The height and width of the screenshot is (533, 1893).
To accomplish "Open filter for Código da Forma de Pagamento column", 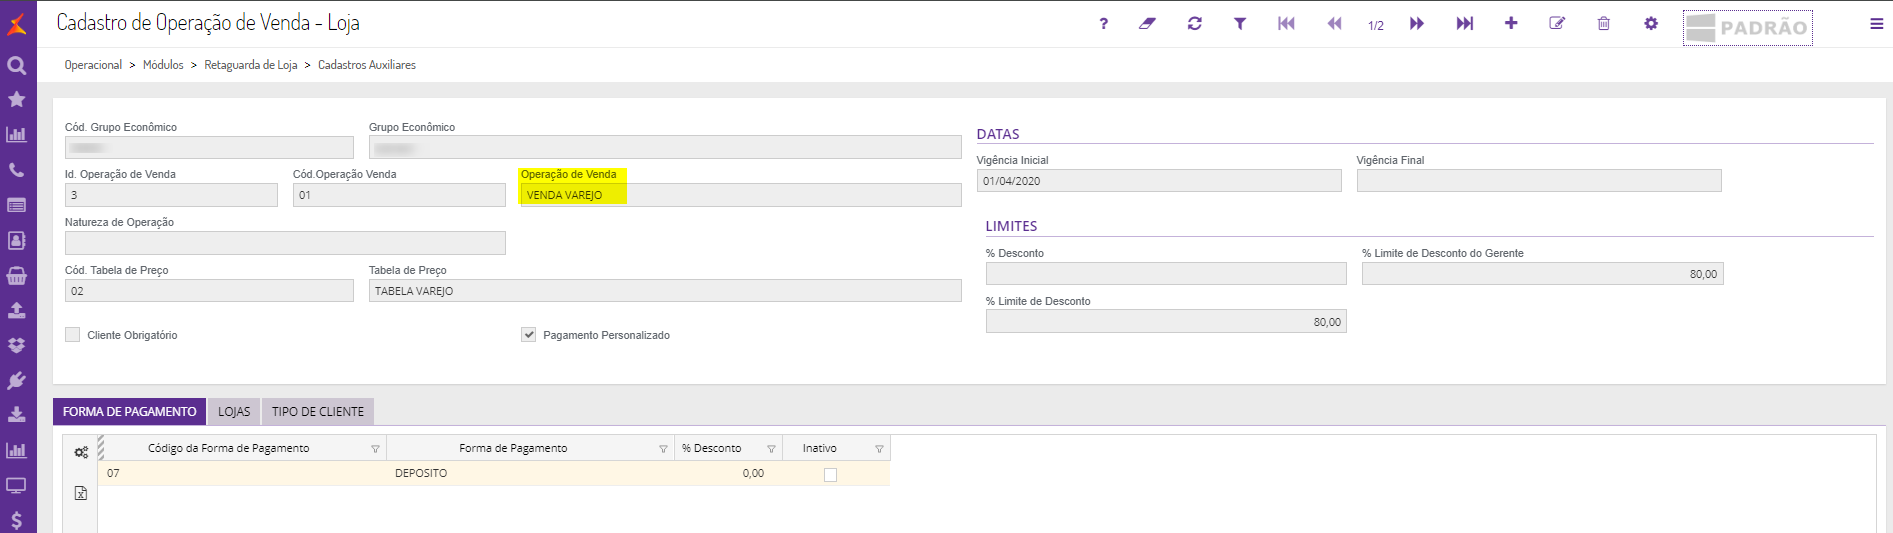I will (x=375, y=449).
